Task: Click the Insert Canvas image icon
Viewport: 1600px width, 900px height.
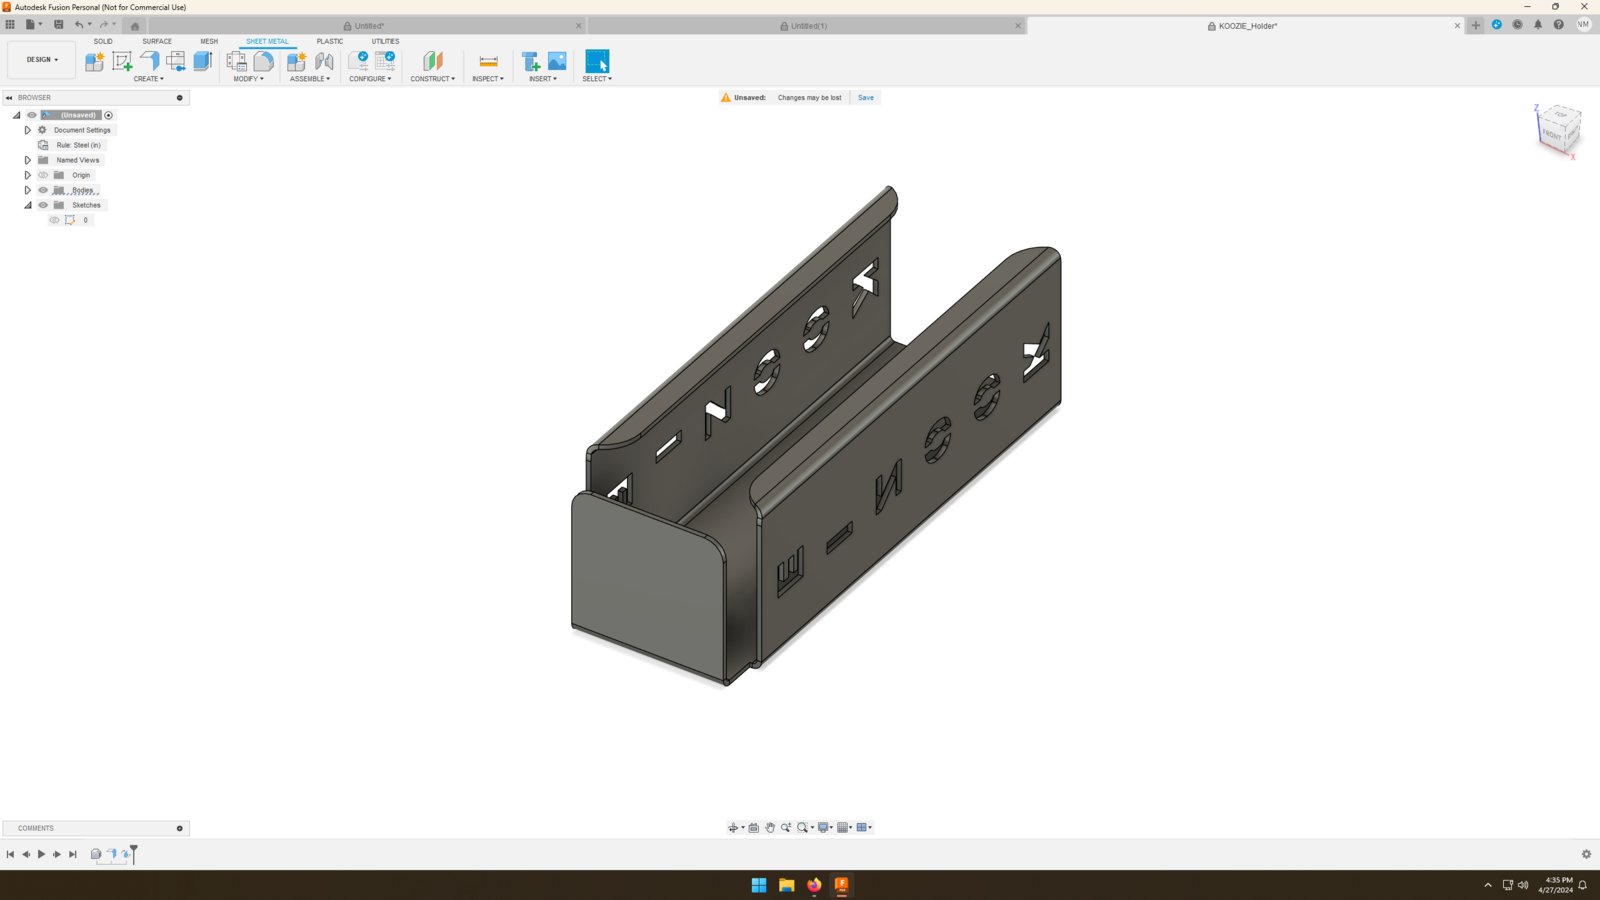Action: click(557, 61)
